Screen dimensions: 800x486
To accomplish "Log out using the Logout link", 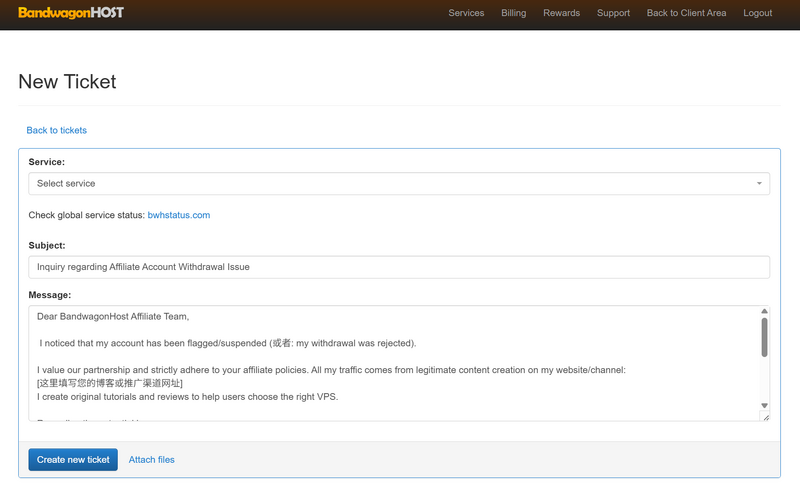I will [757, 13].
